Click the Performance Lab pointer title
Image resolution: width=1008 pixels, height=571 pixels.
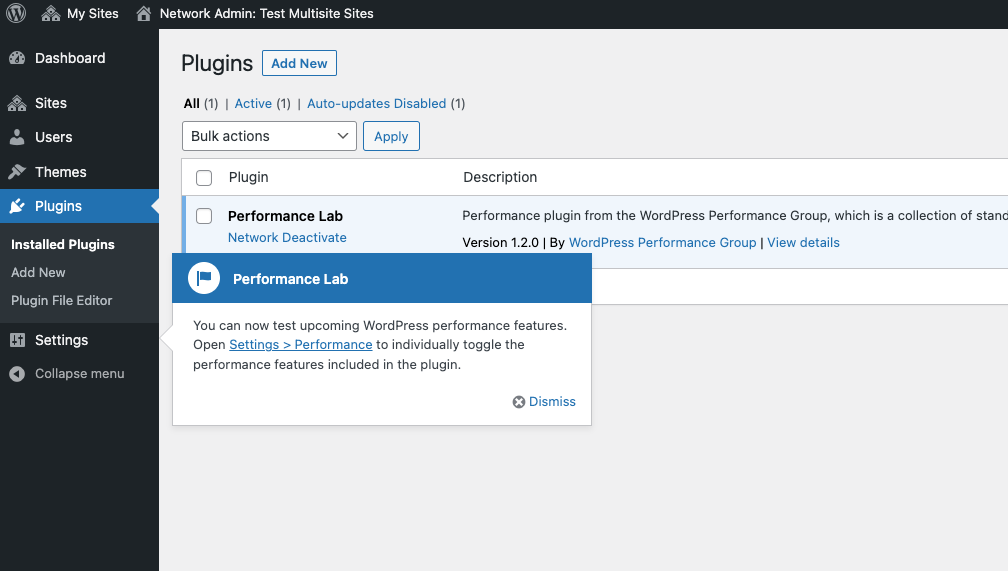(291, 279)
